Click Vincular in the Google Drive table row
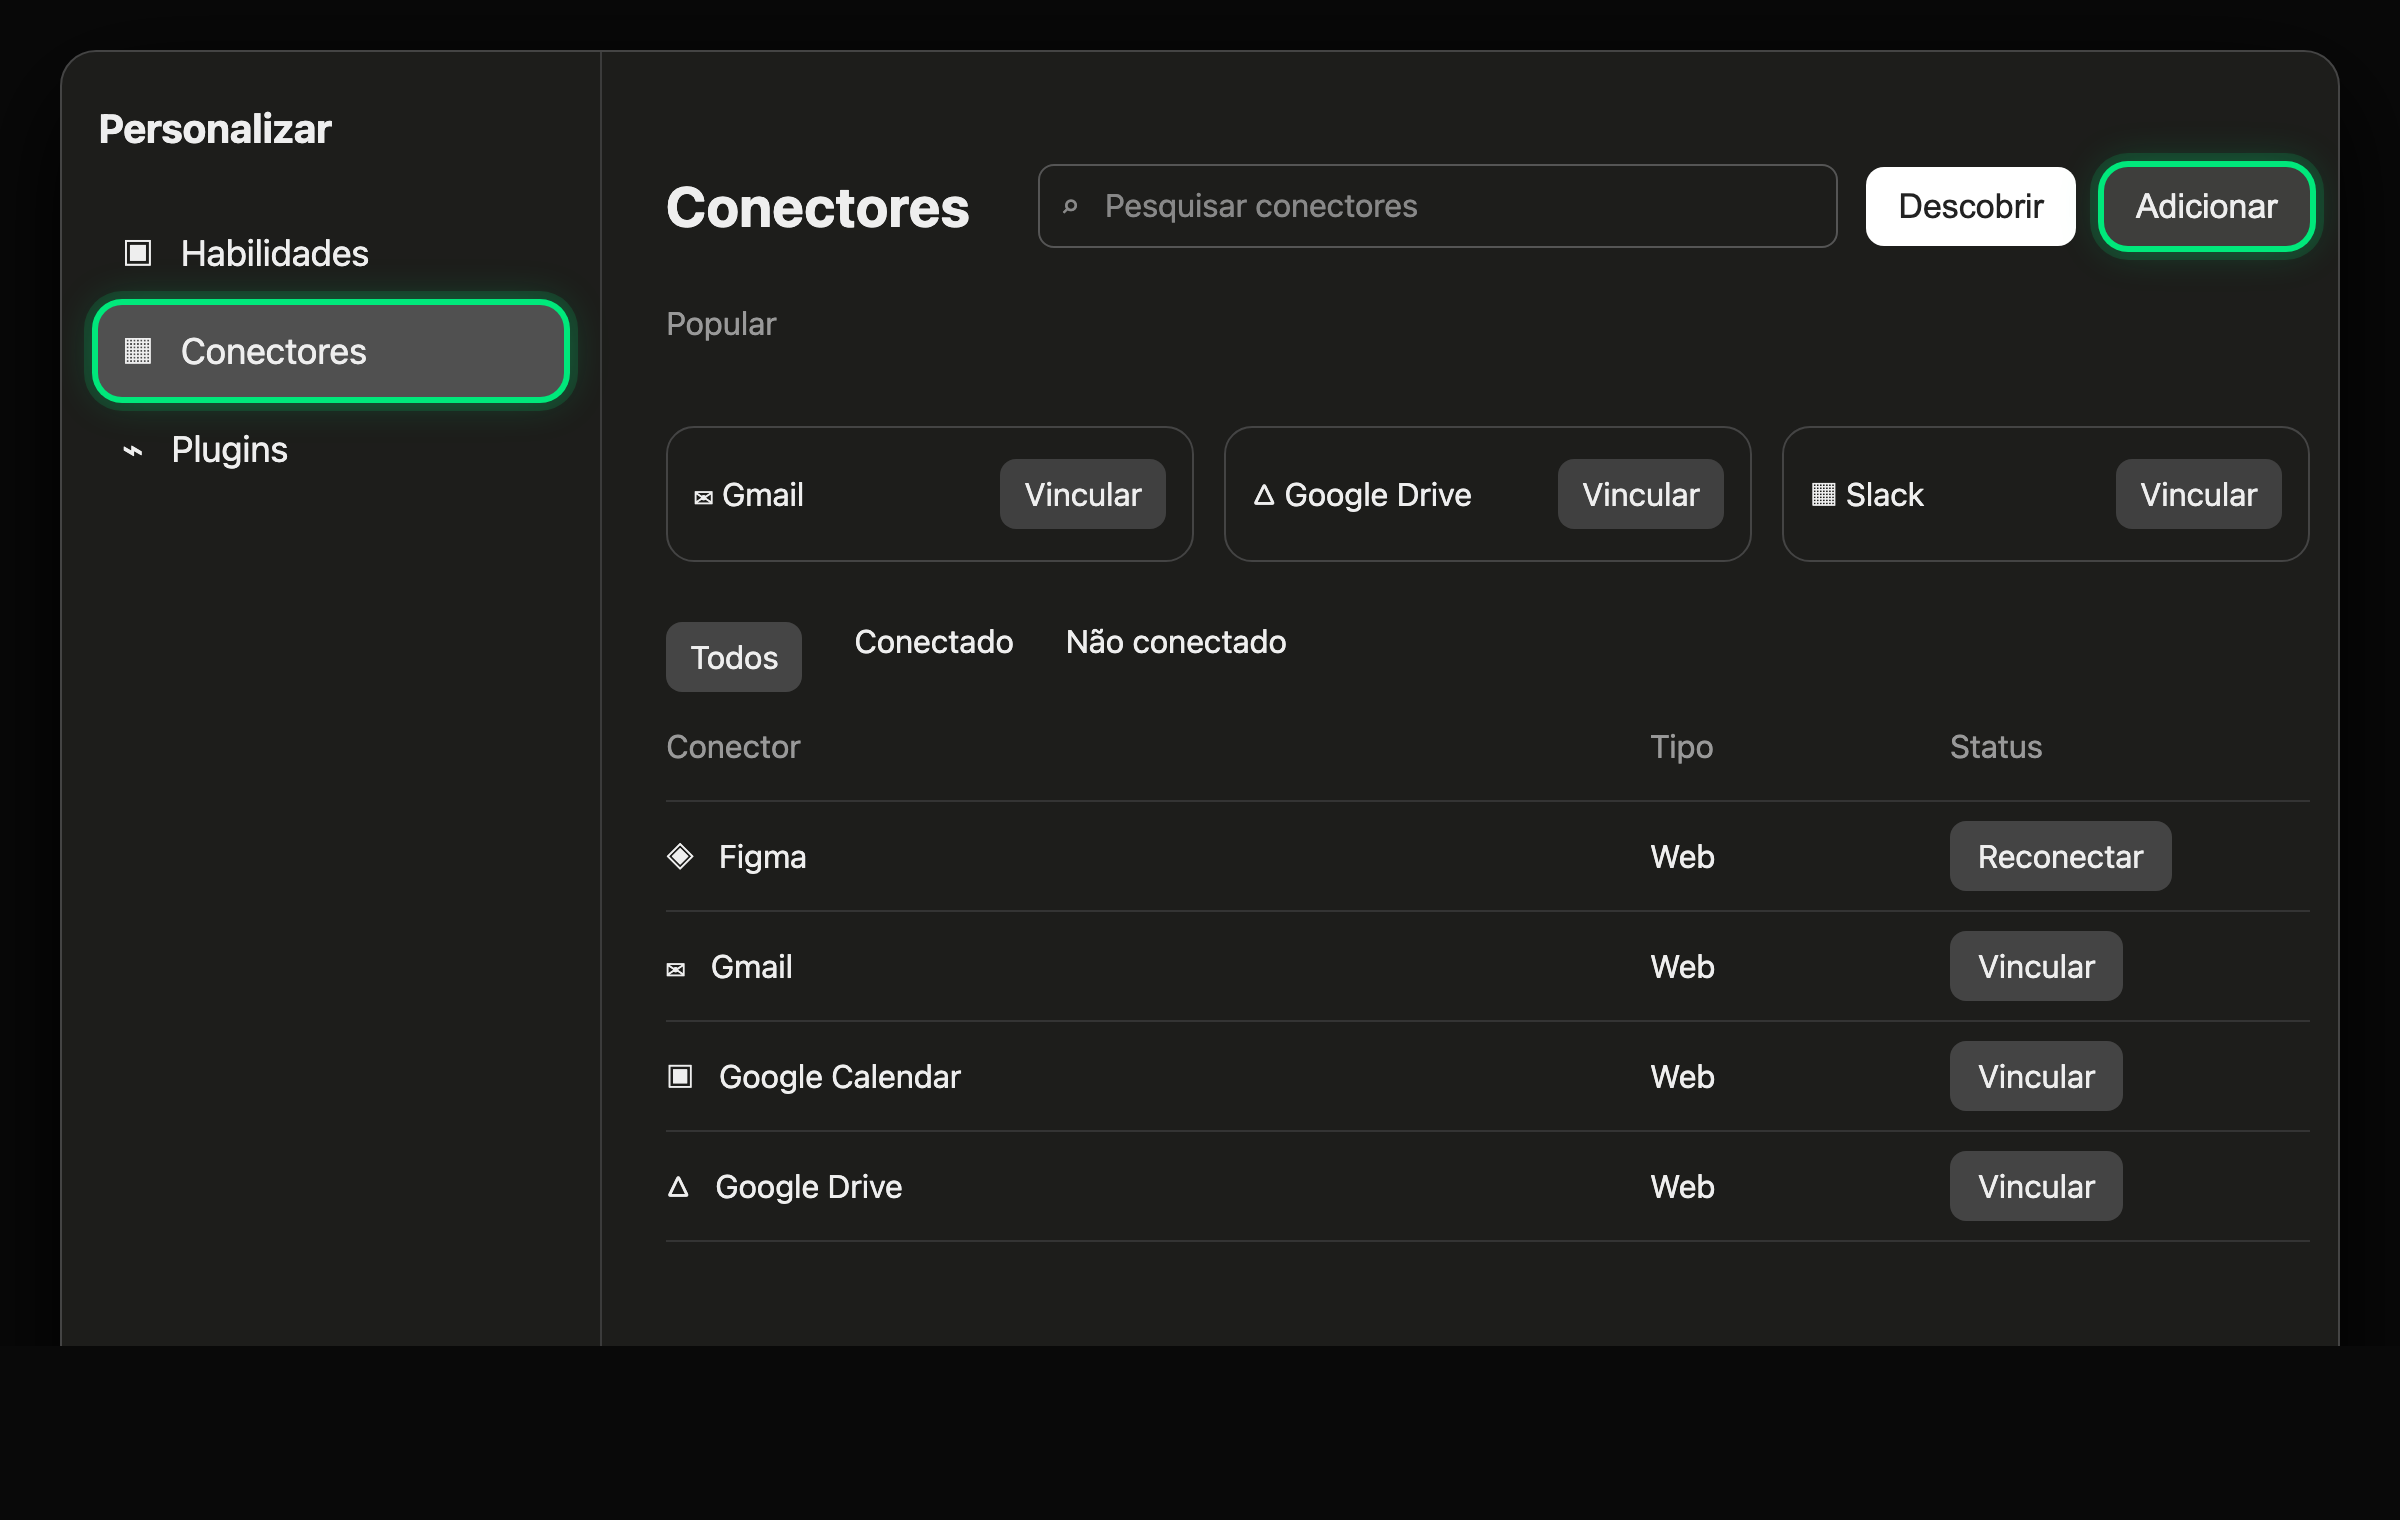2400x1520 pixels. click(x=2036, y=1186)
